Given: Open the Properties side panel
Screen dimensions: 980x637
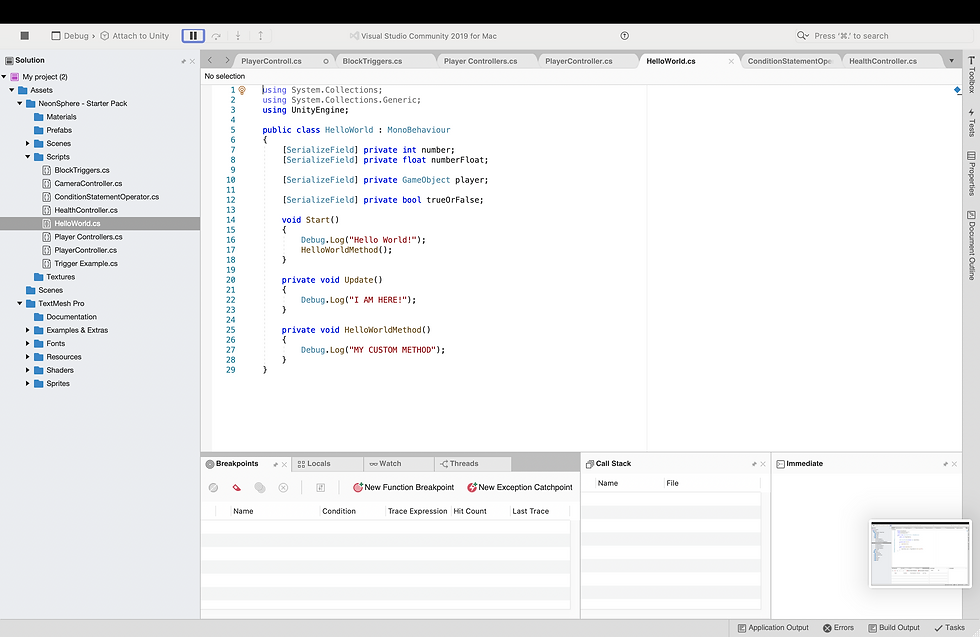Looking at the screenshot, I should point(970,173).
